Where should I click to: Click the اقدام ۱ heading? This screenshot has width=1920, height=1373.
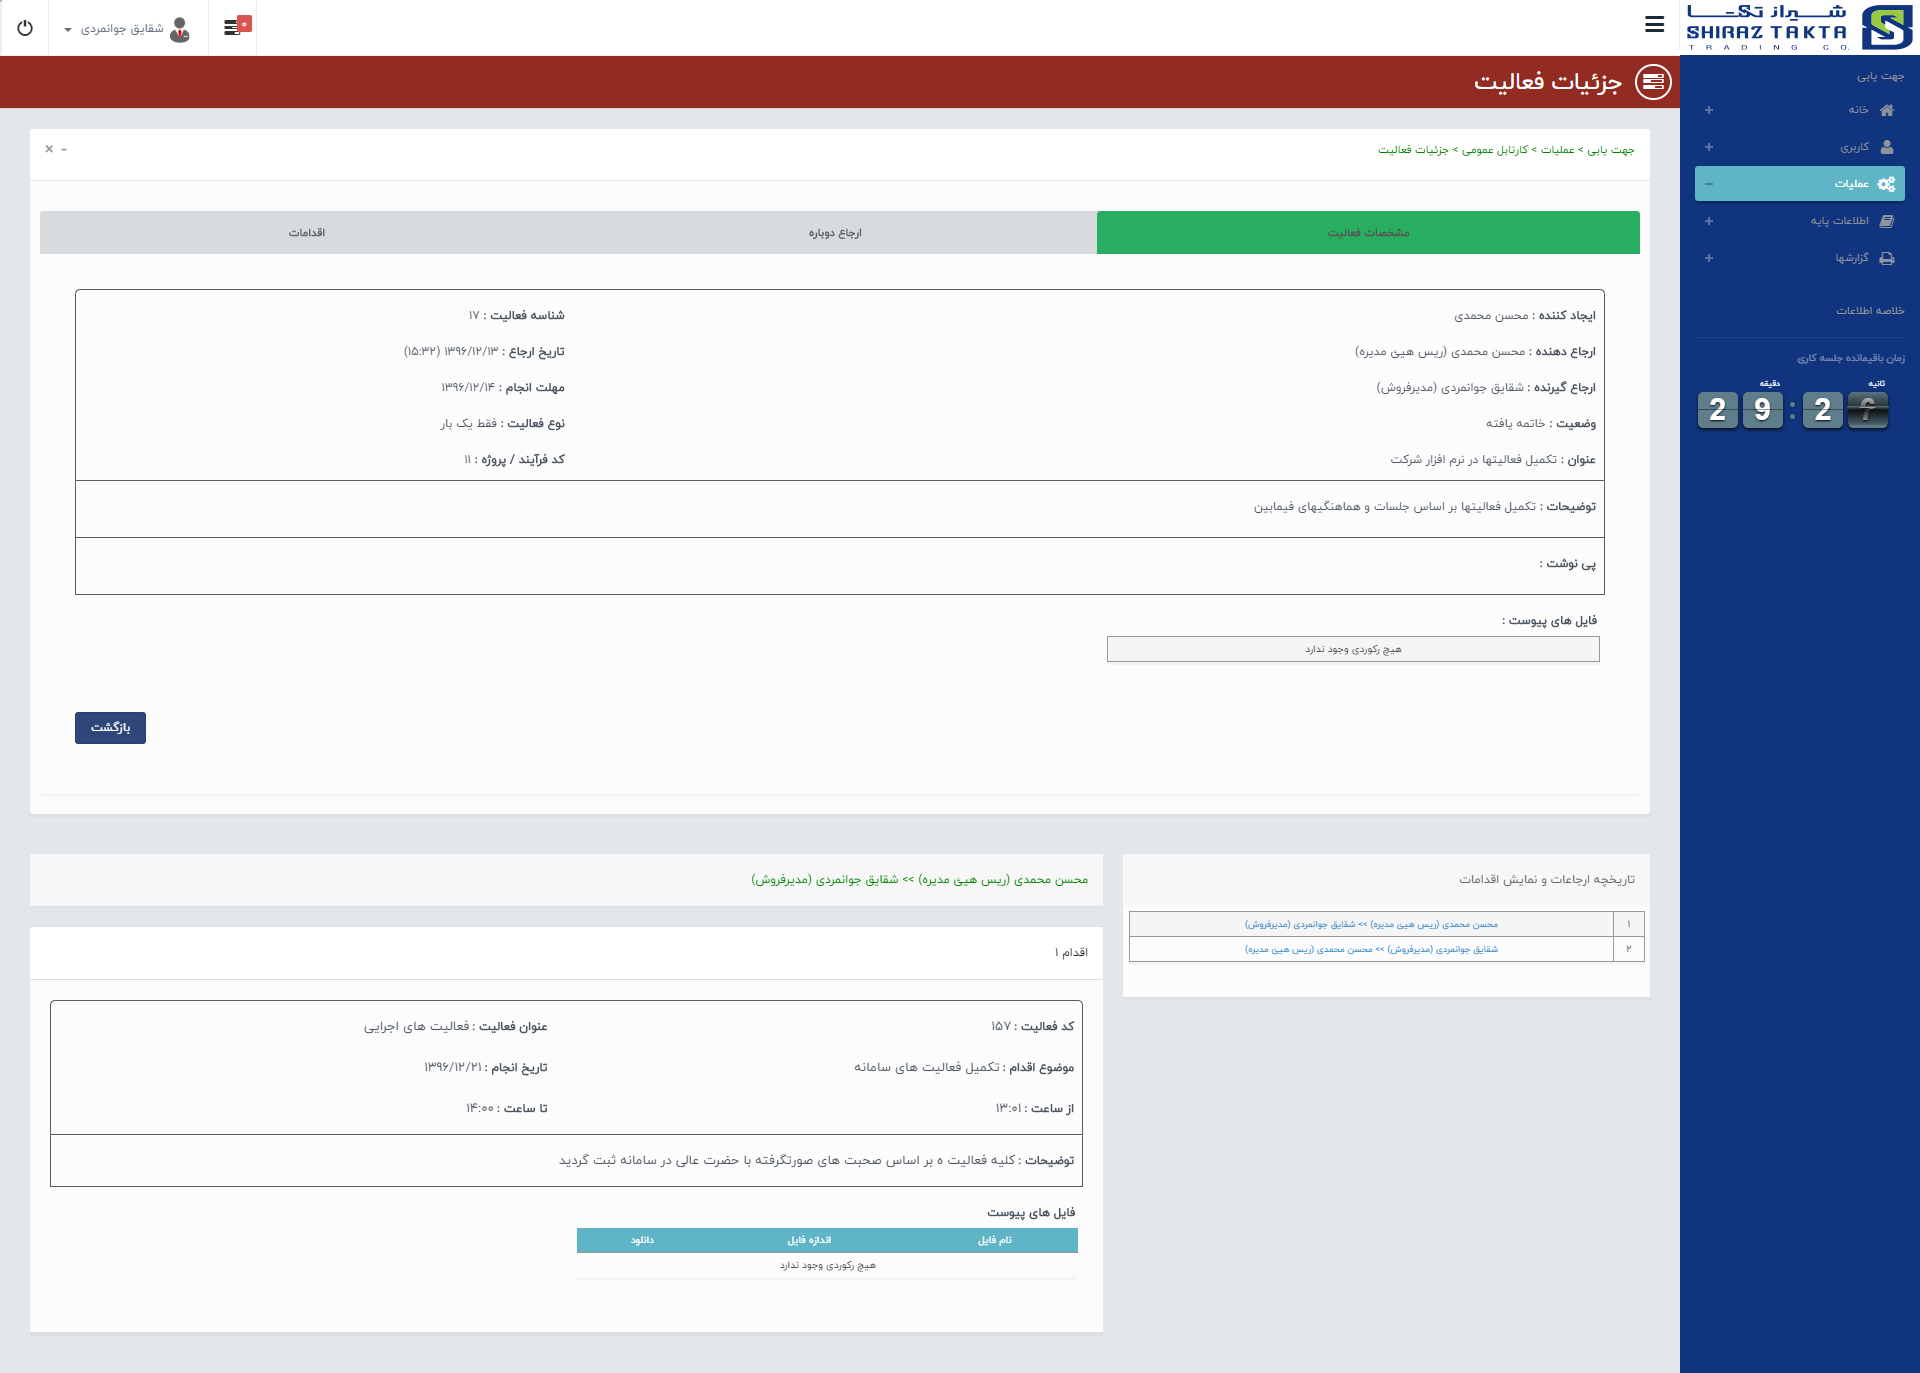[x=1071, y=953]
